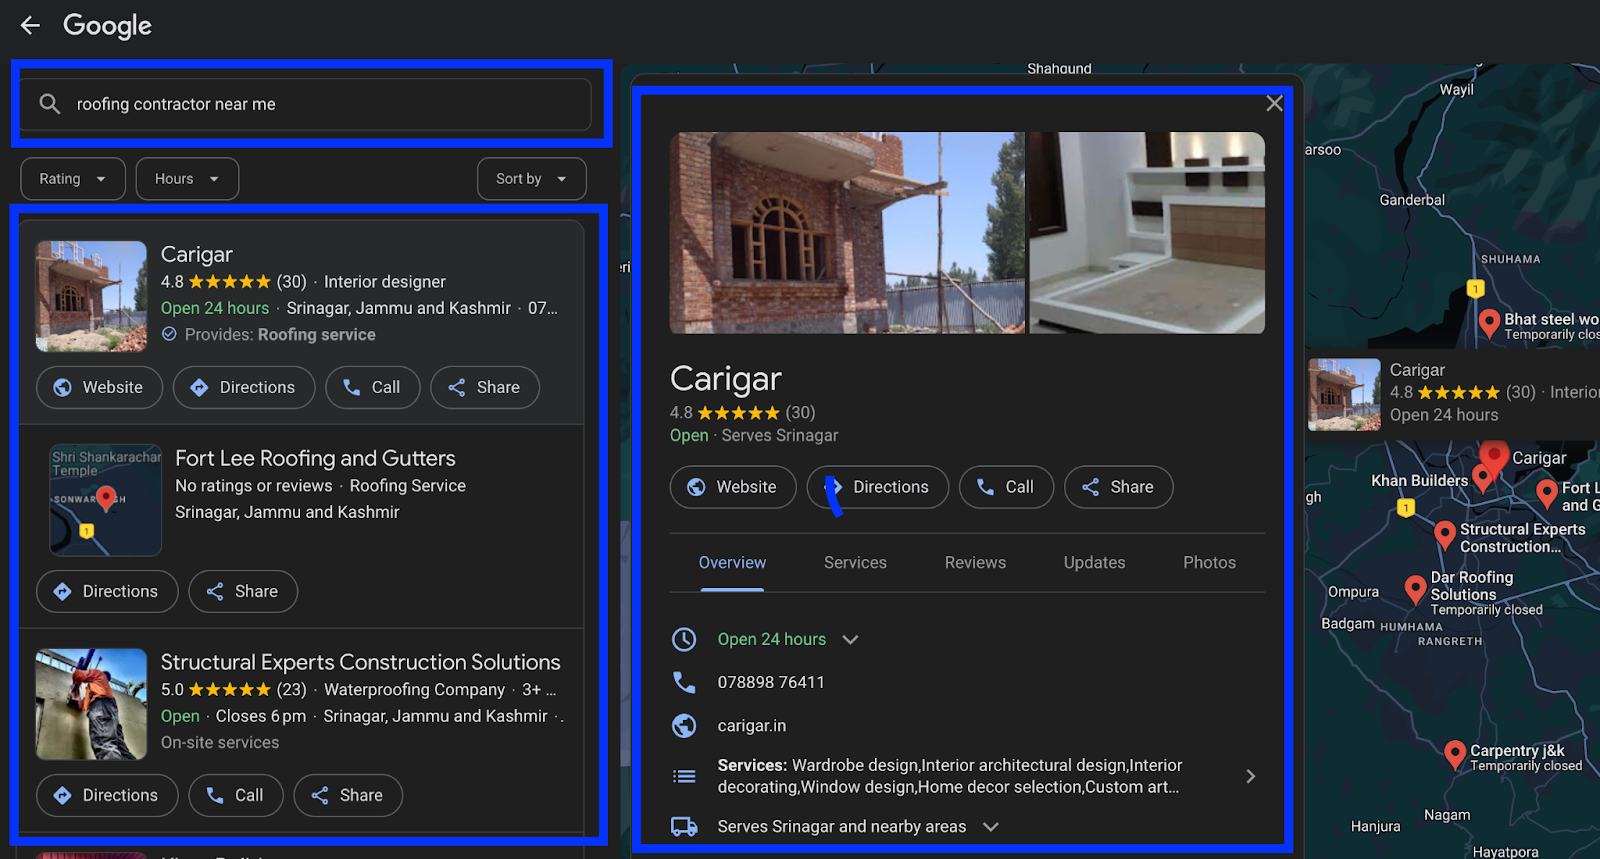Screen dimensions: 1600x859
Task: Click Share button in Carigar listing
Action: (x=485, y=388)
